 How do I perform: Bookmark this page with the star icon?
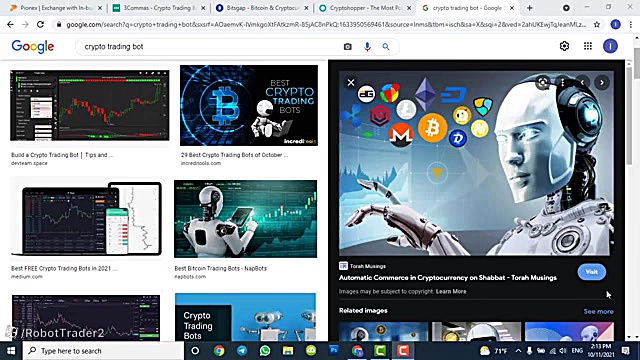(597, 24)
